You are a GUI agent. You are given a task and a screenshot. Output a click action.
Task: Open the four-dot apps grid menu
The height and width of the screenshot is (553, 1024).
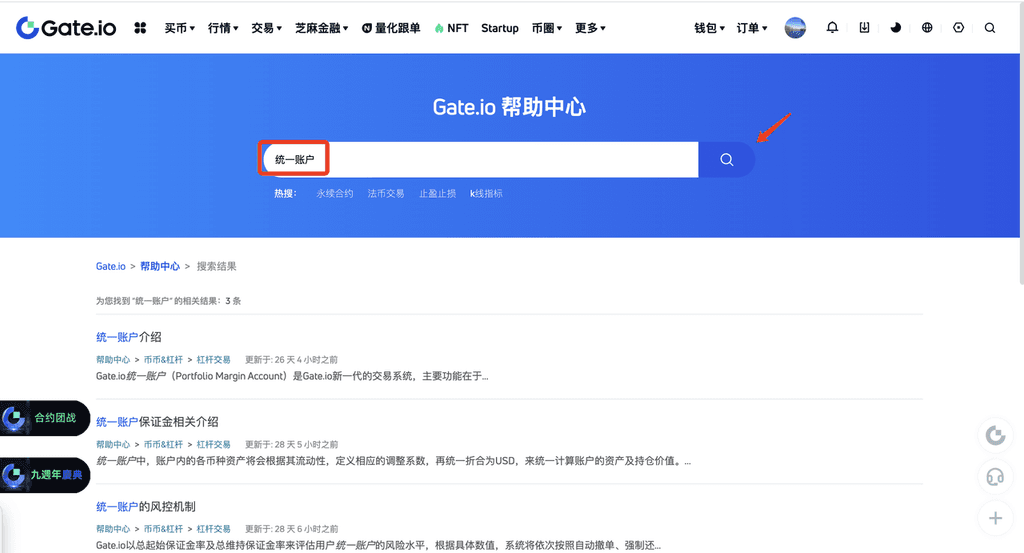[140, 28]
